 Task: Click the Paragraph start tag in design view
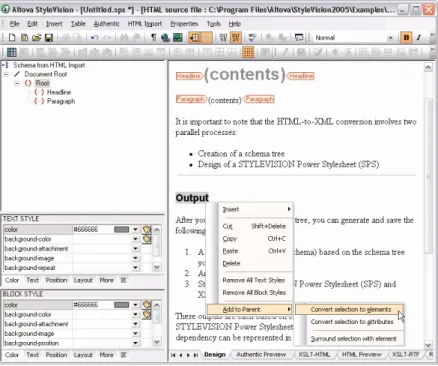[x=191, y=99]
